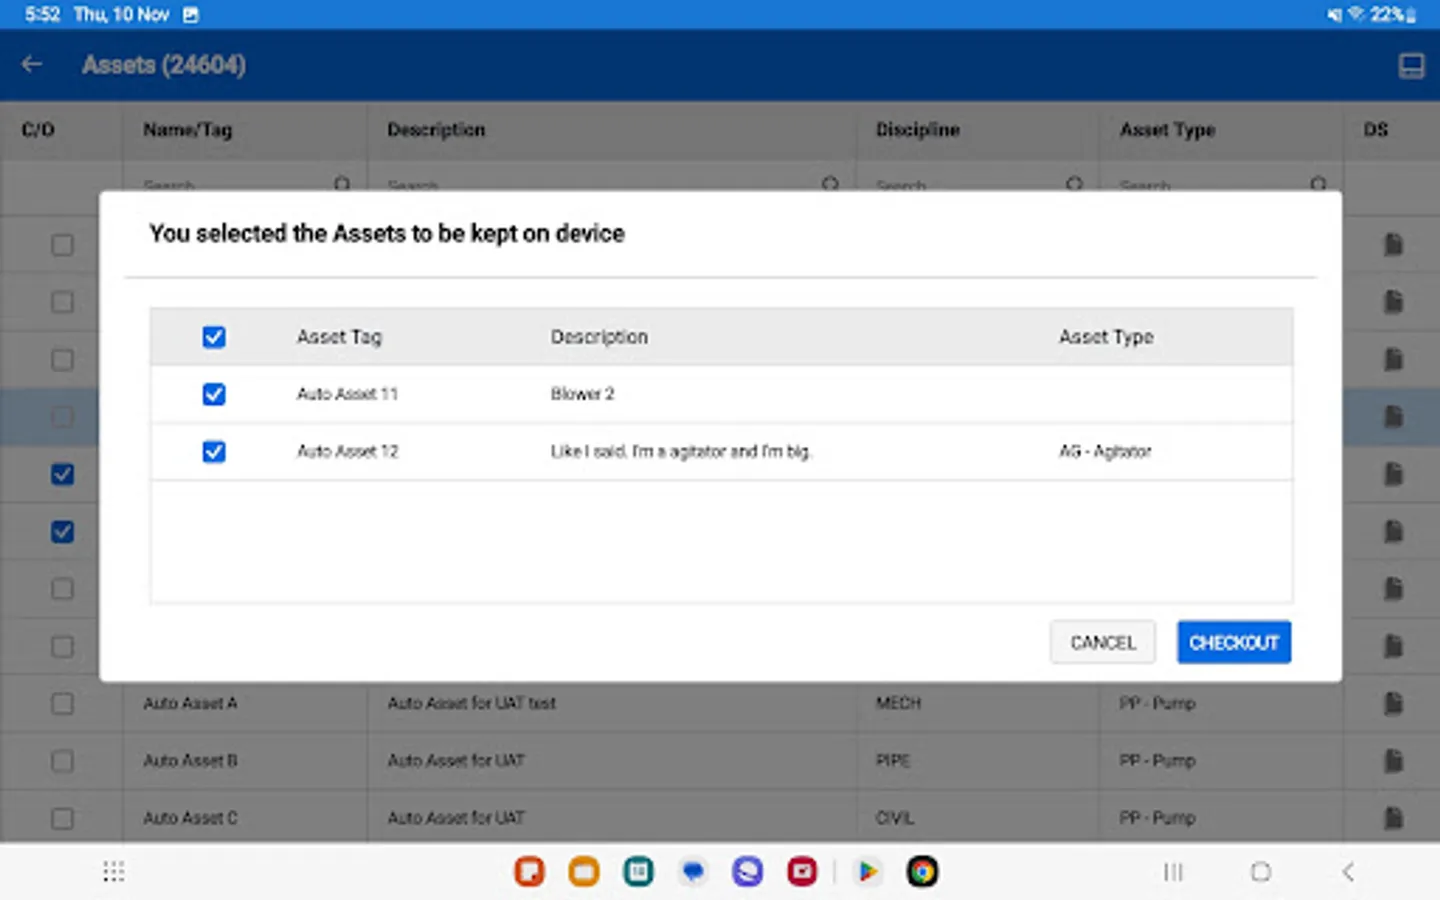Tap the system back chevron in taskbar
The width and height of the screenshot is (1440, 900).
[x=1348, y=872]
